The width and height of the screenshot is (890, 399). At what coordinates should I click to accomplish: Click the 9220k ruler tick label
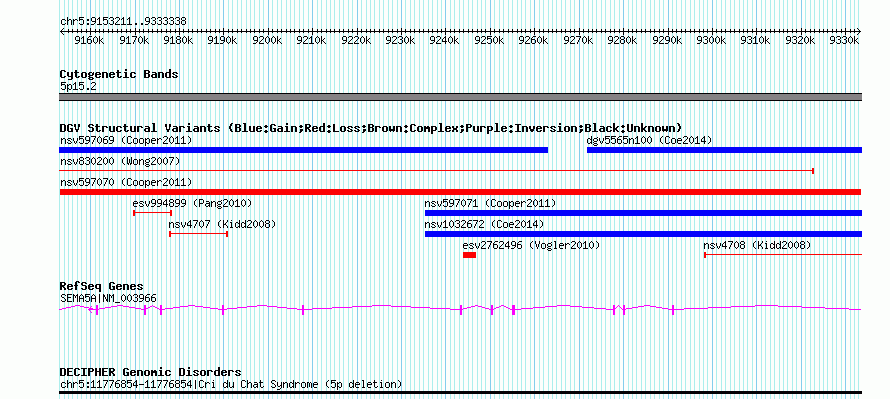coord(356,41)
